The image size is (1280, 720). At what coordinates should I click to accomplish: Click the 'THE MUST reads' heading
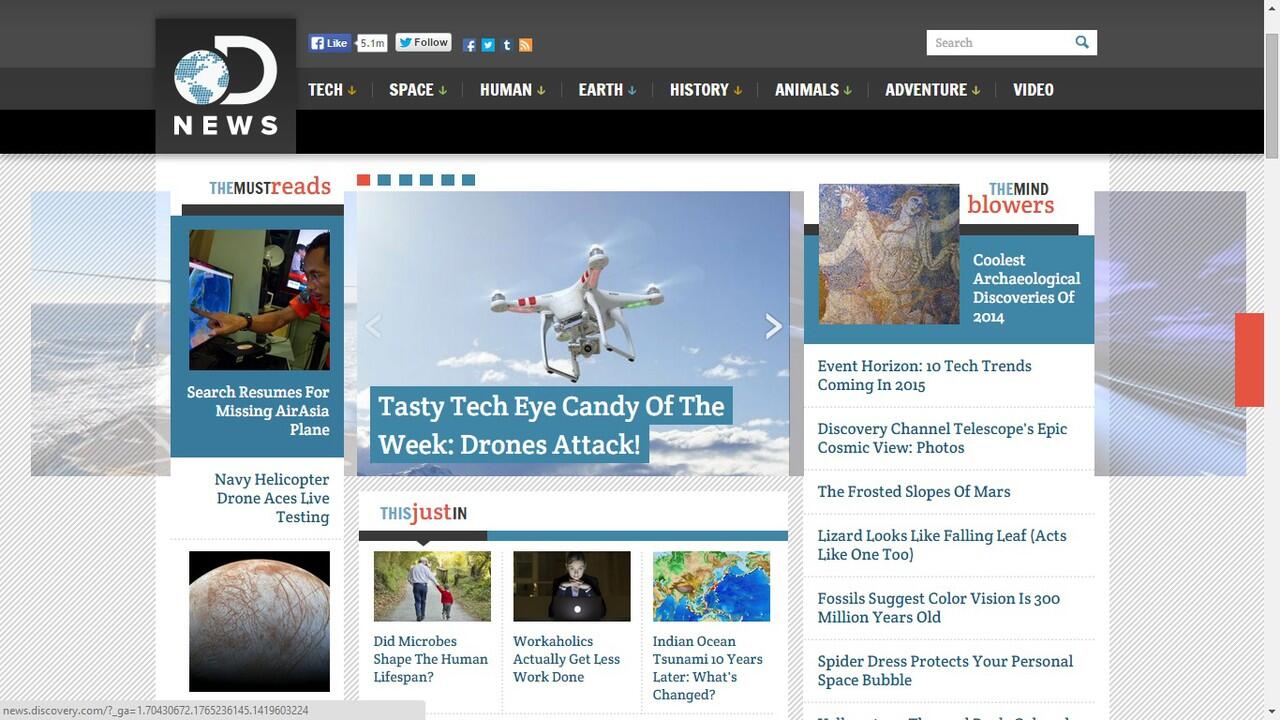coord(270,187)
